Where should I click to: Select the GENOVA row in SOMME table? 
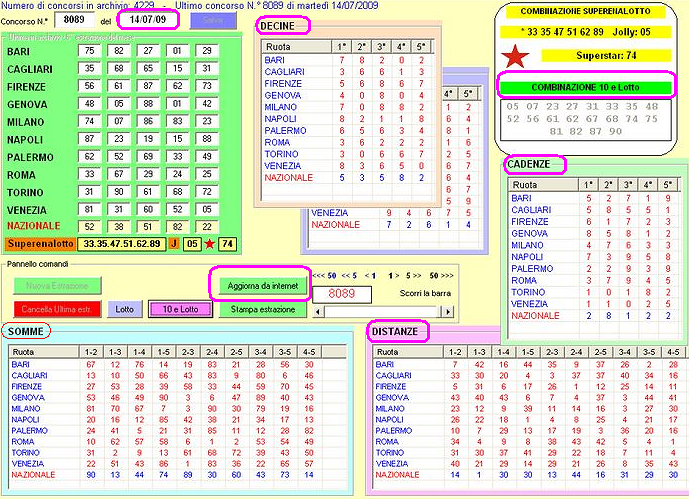(x=178, y=398)
